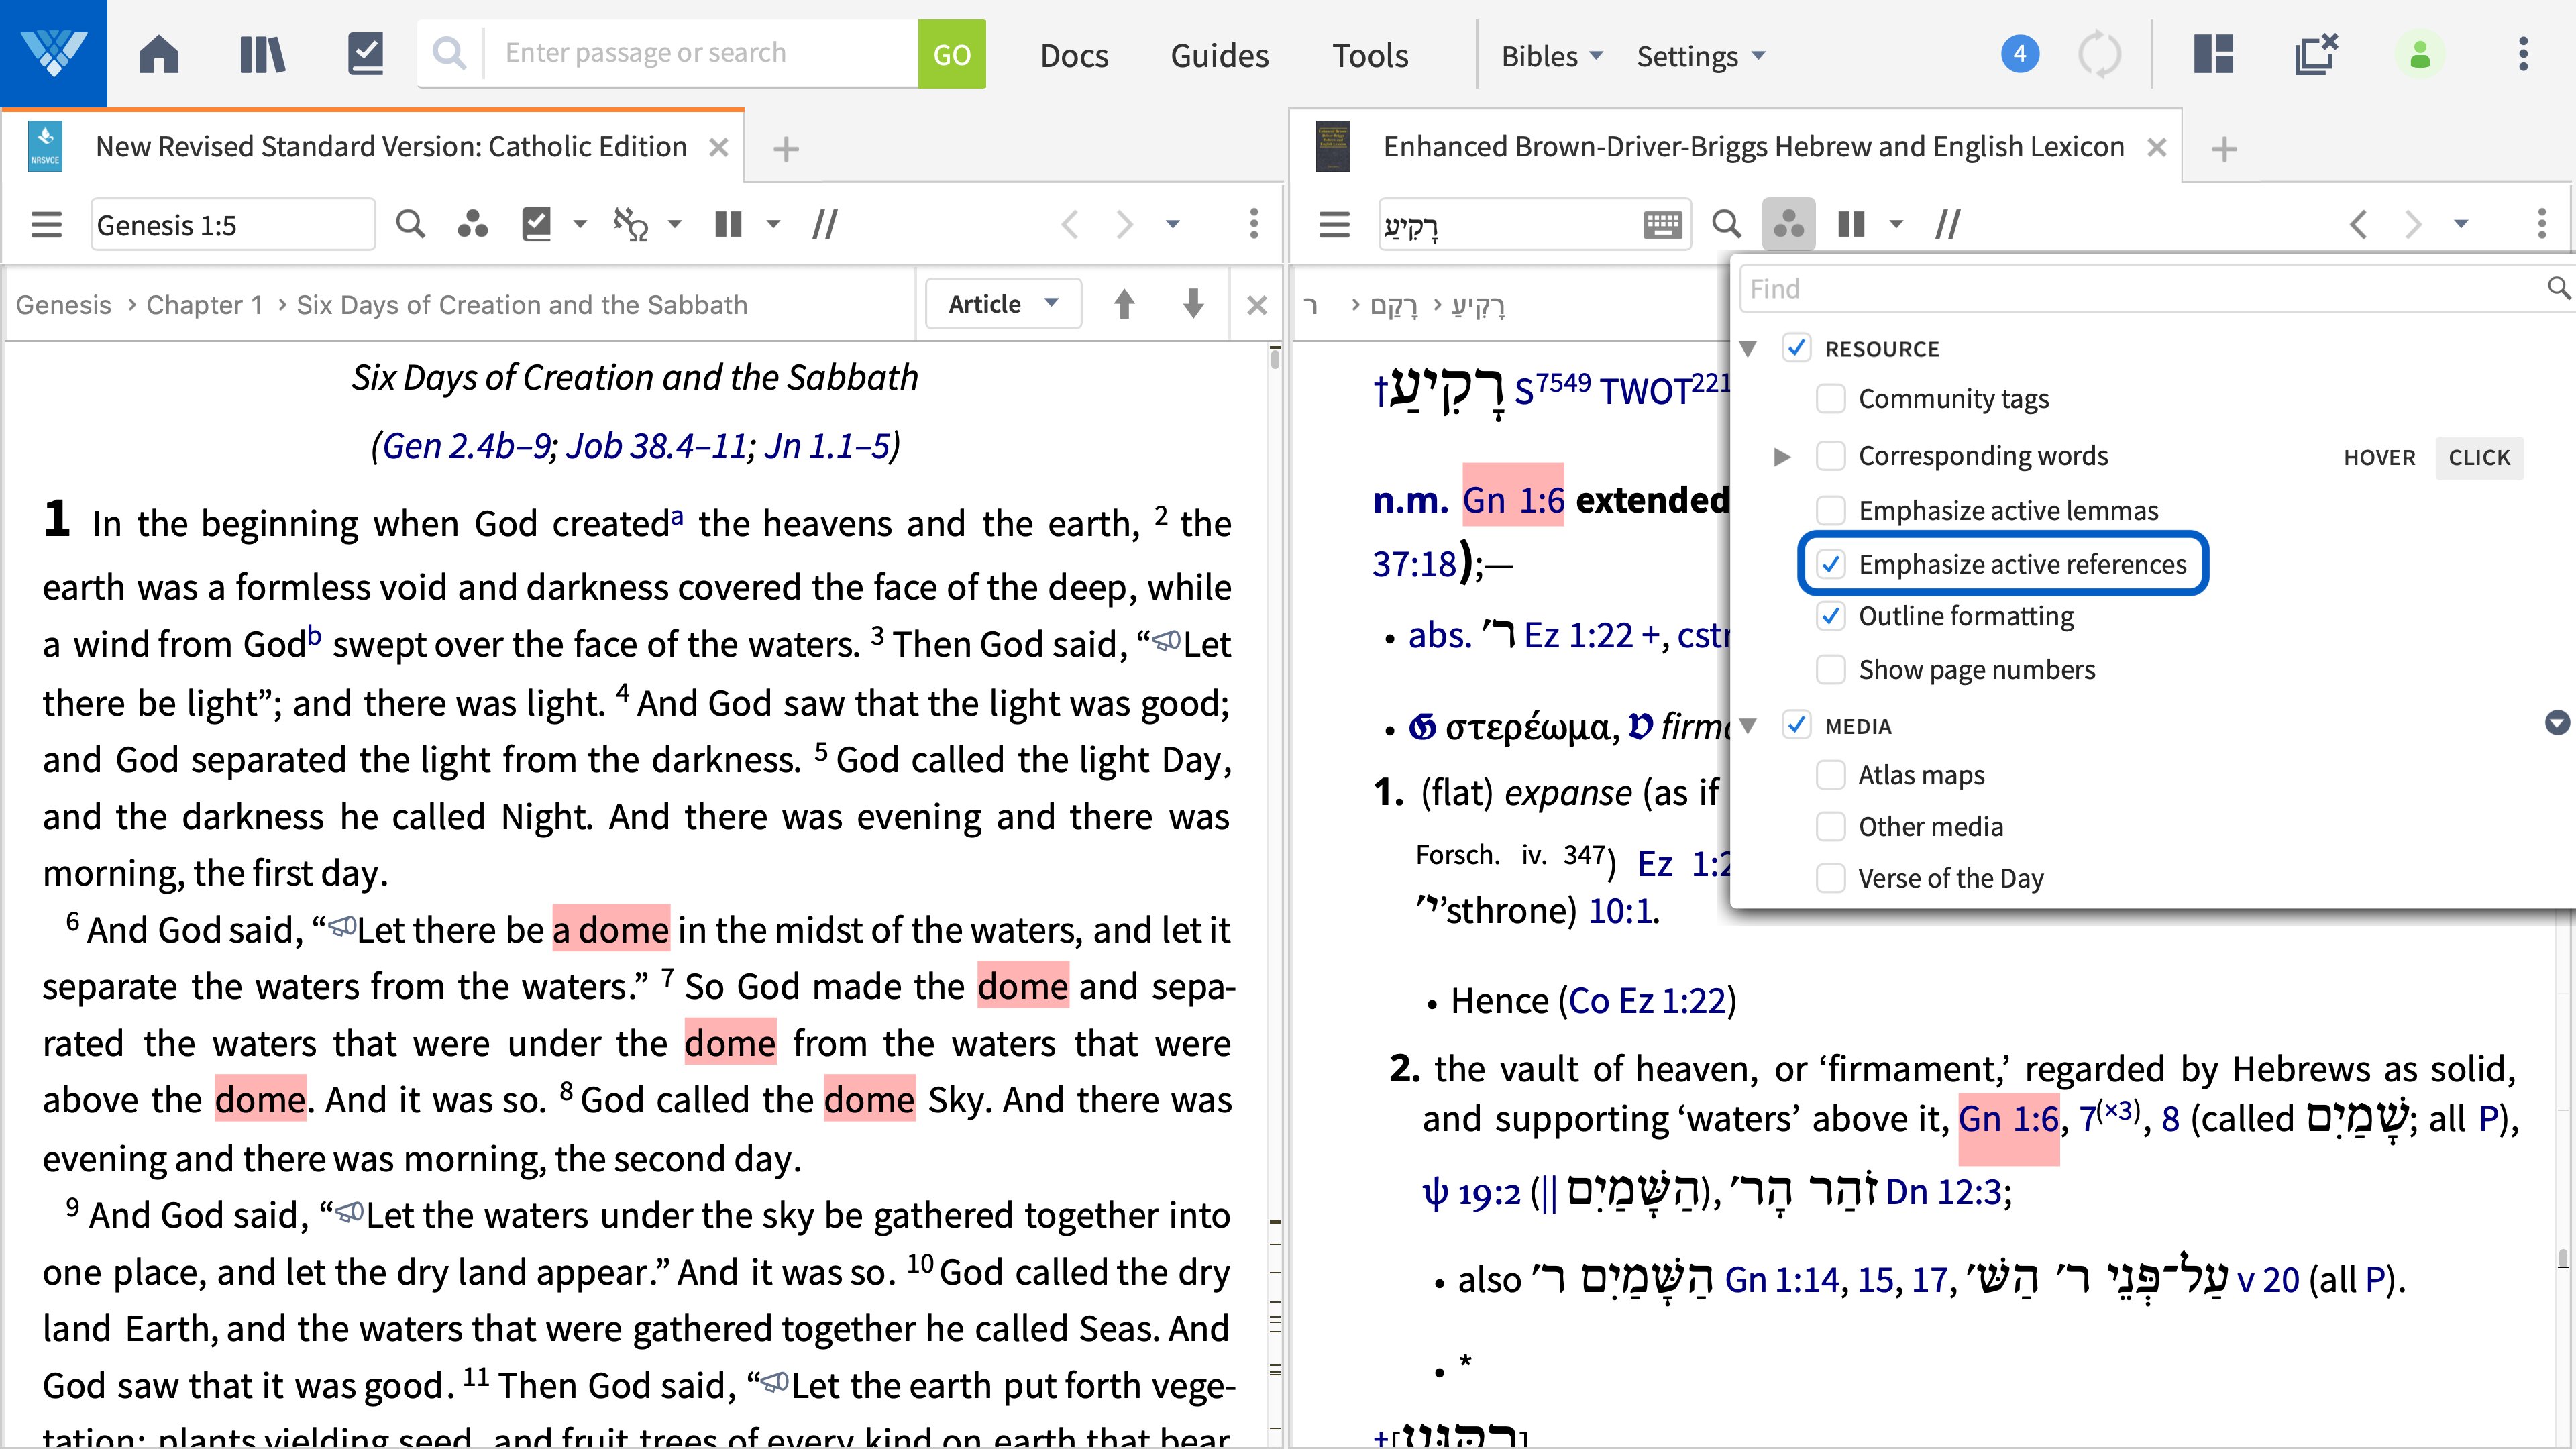
Task: Collapse the RESOURCE section triangle
Action: (x=1748, y=349)
